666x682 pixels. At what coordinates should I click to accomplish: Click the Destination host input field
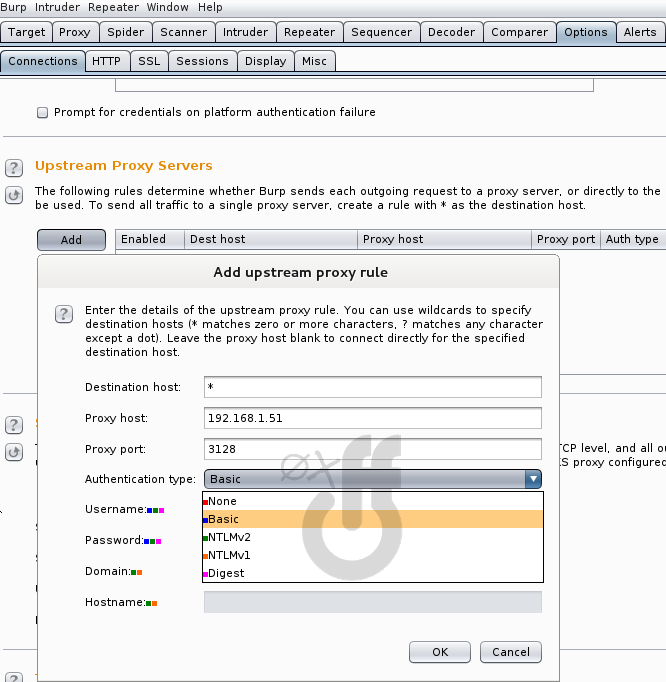tap(373, 387)
